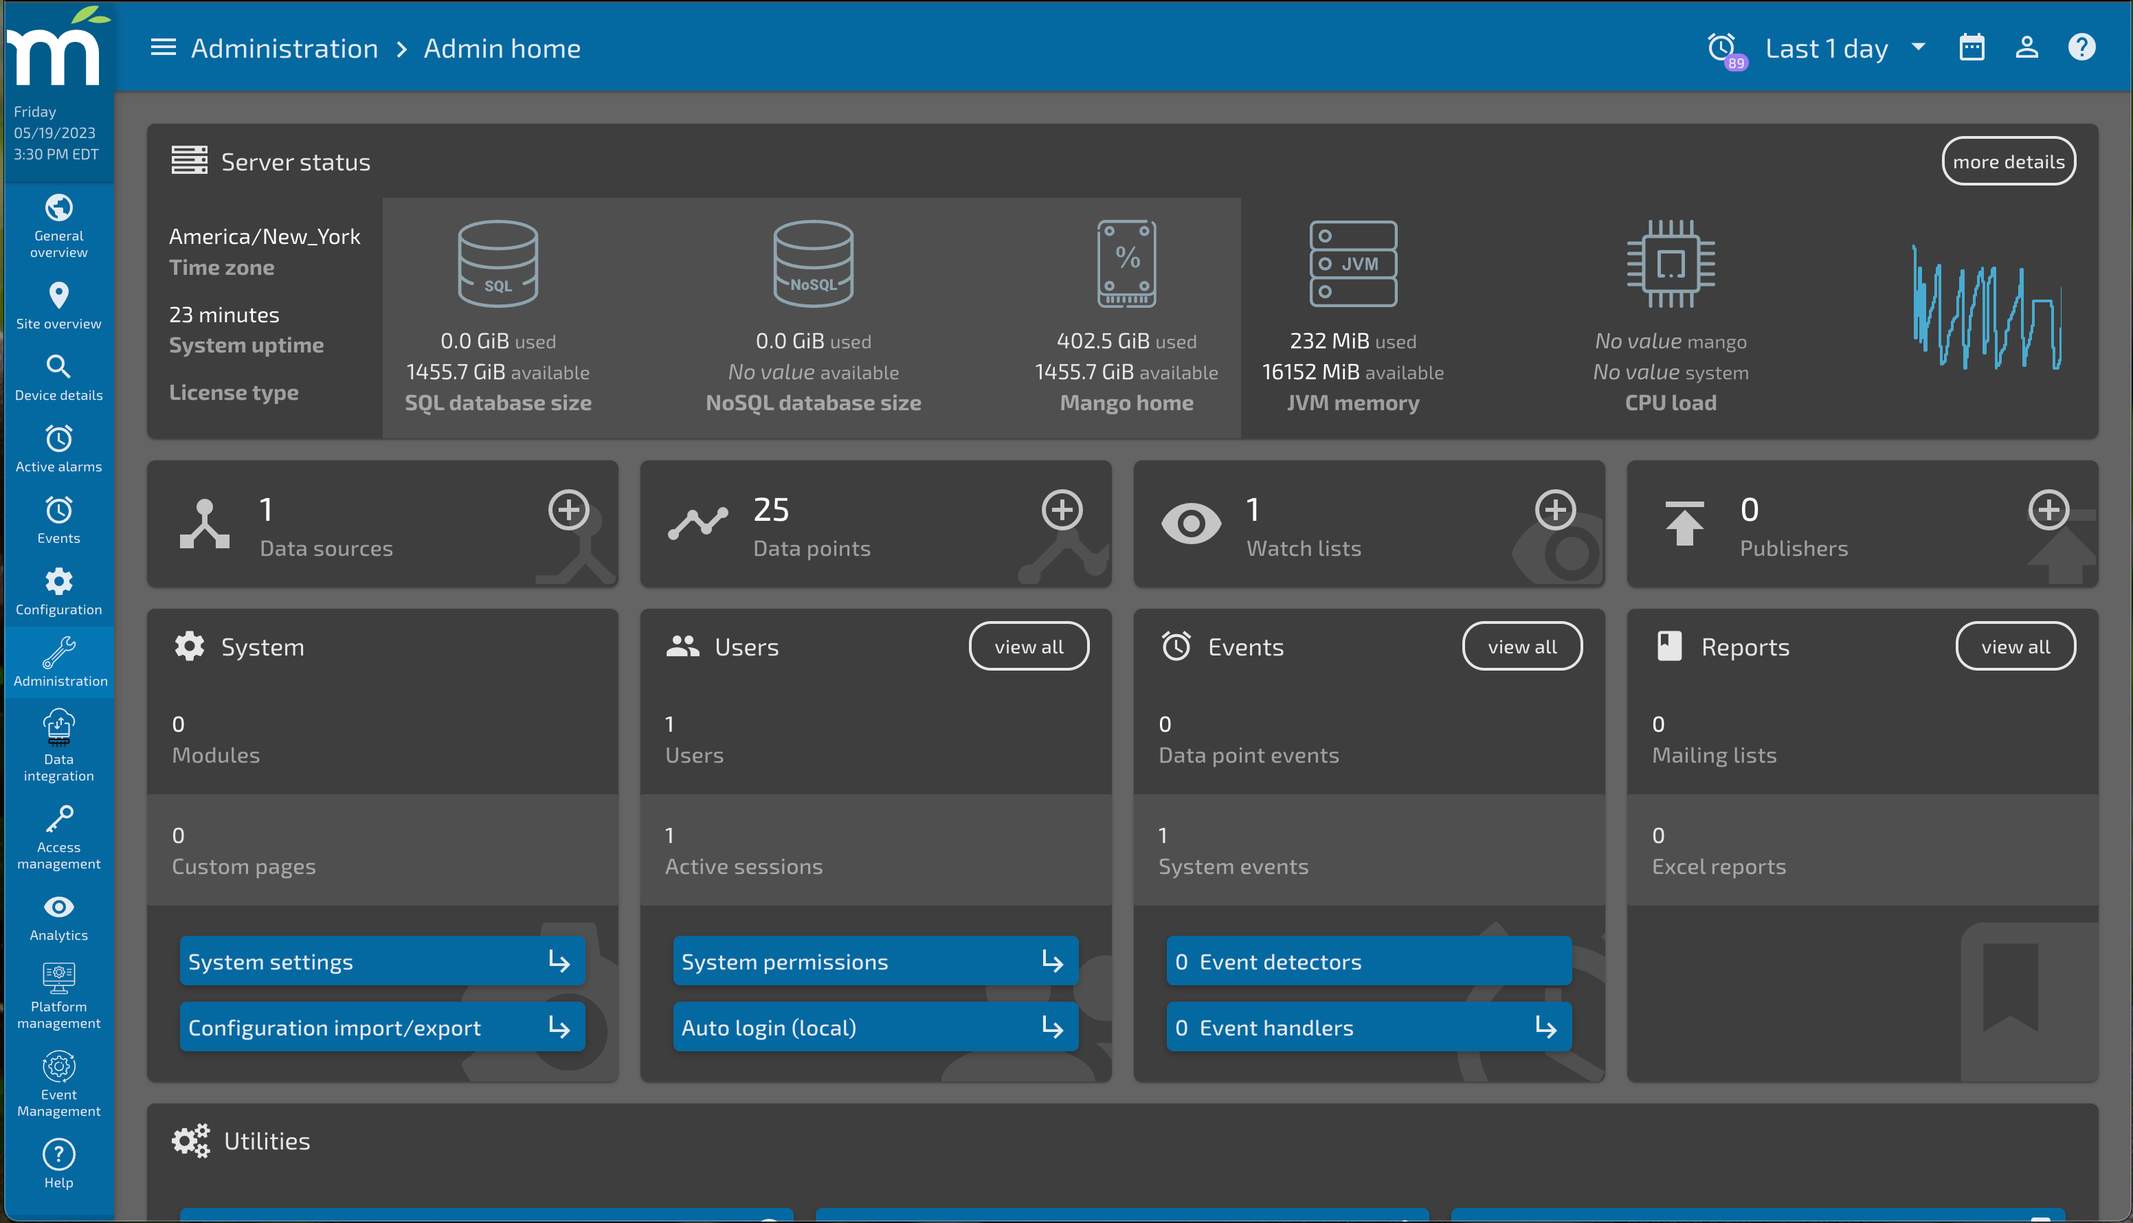This screenshot has width=2133, height=1223.
Task: Click the Access management icon
Action: (x=59, y=817)
